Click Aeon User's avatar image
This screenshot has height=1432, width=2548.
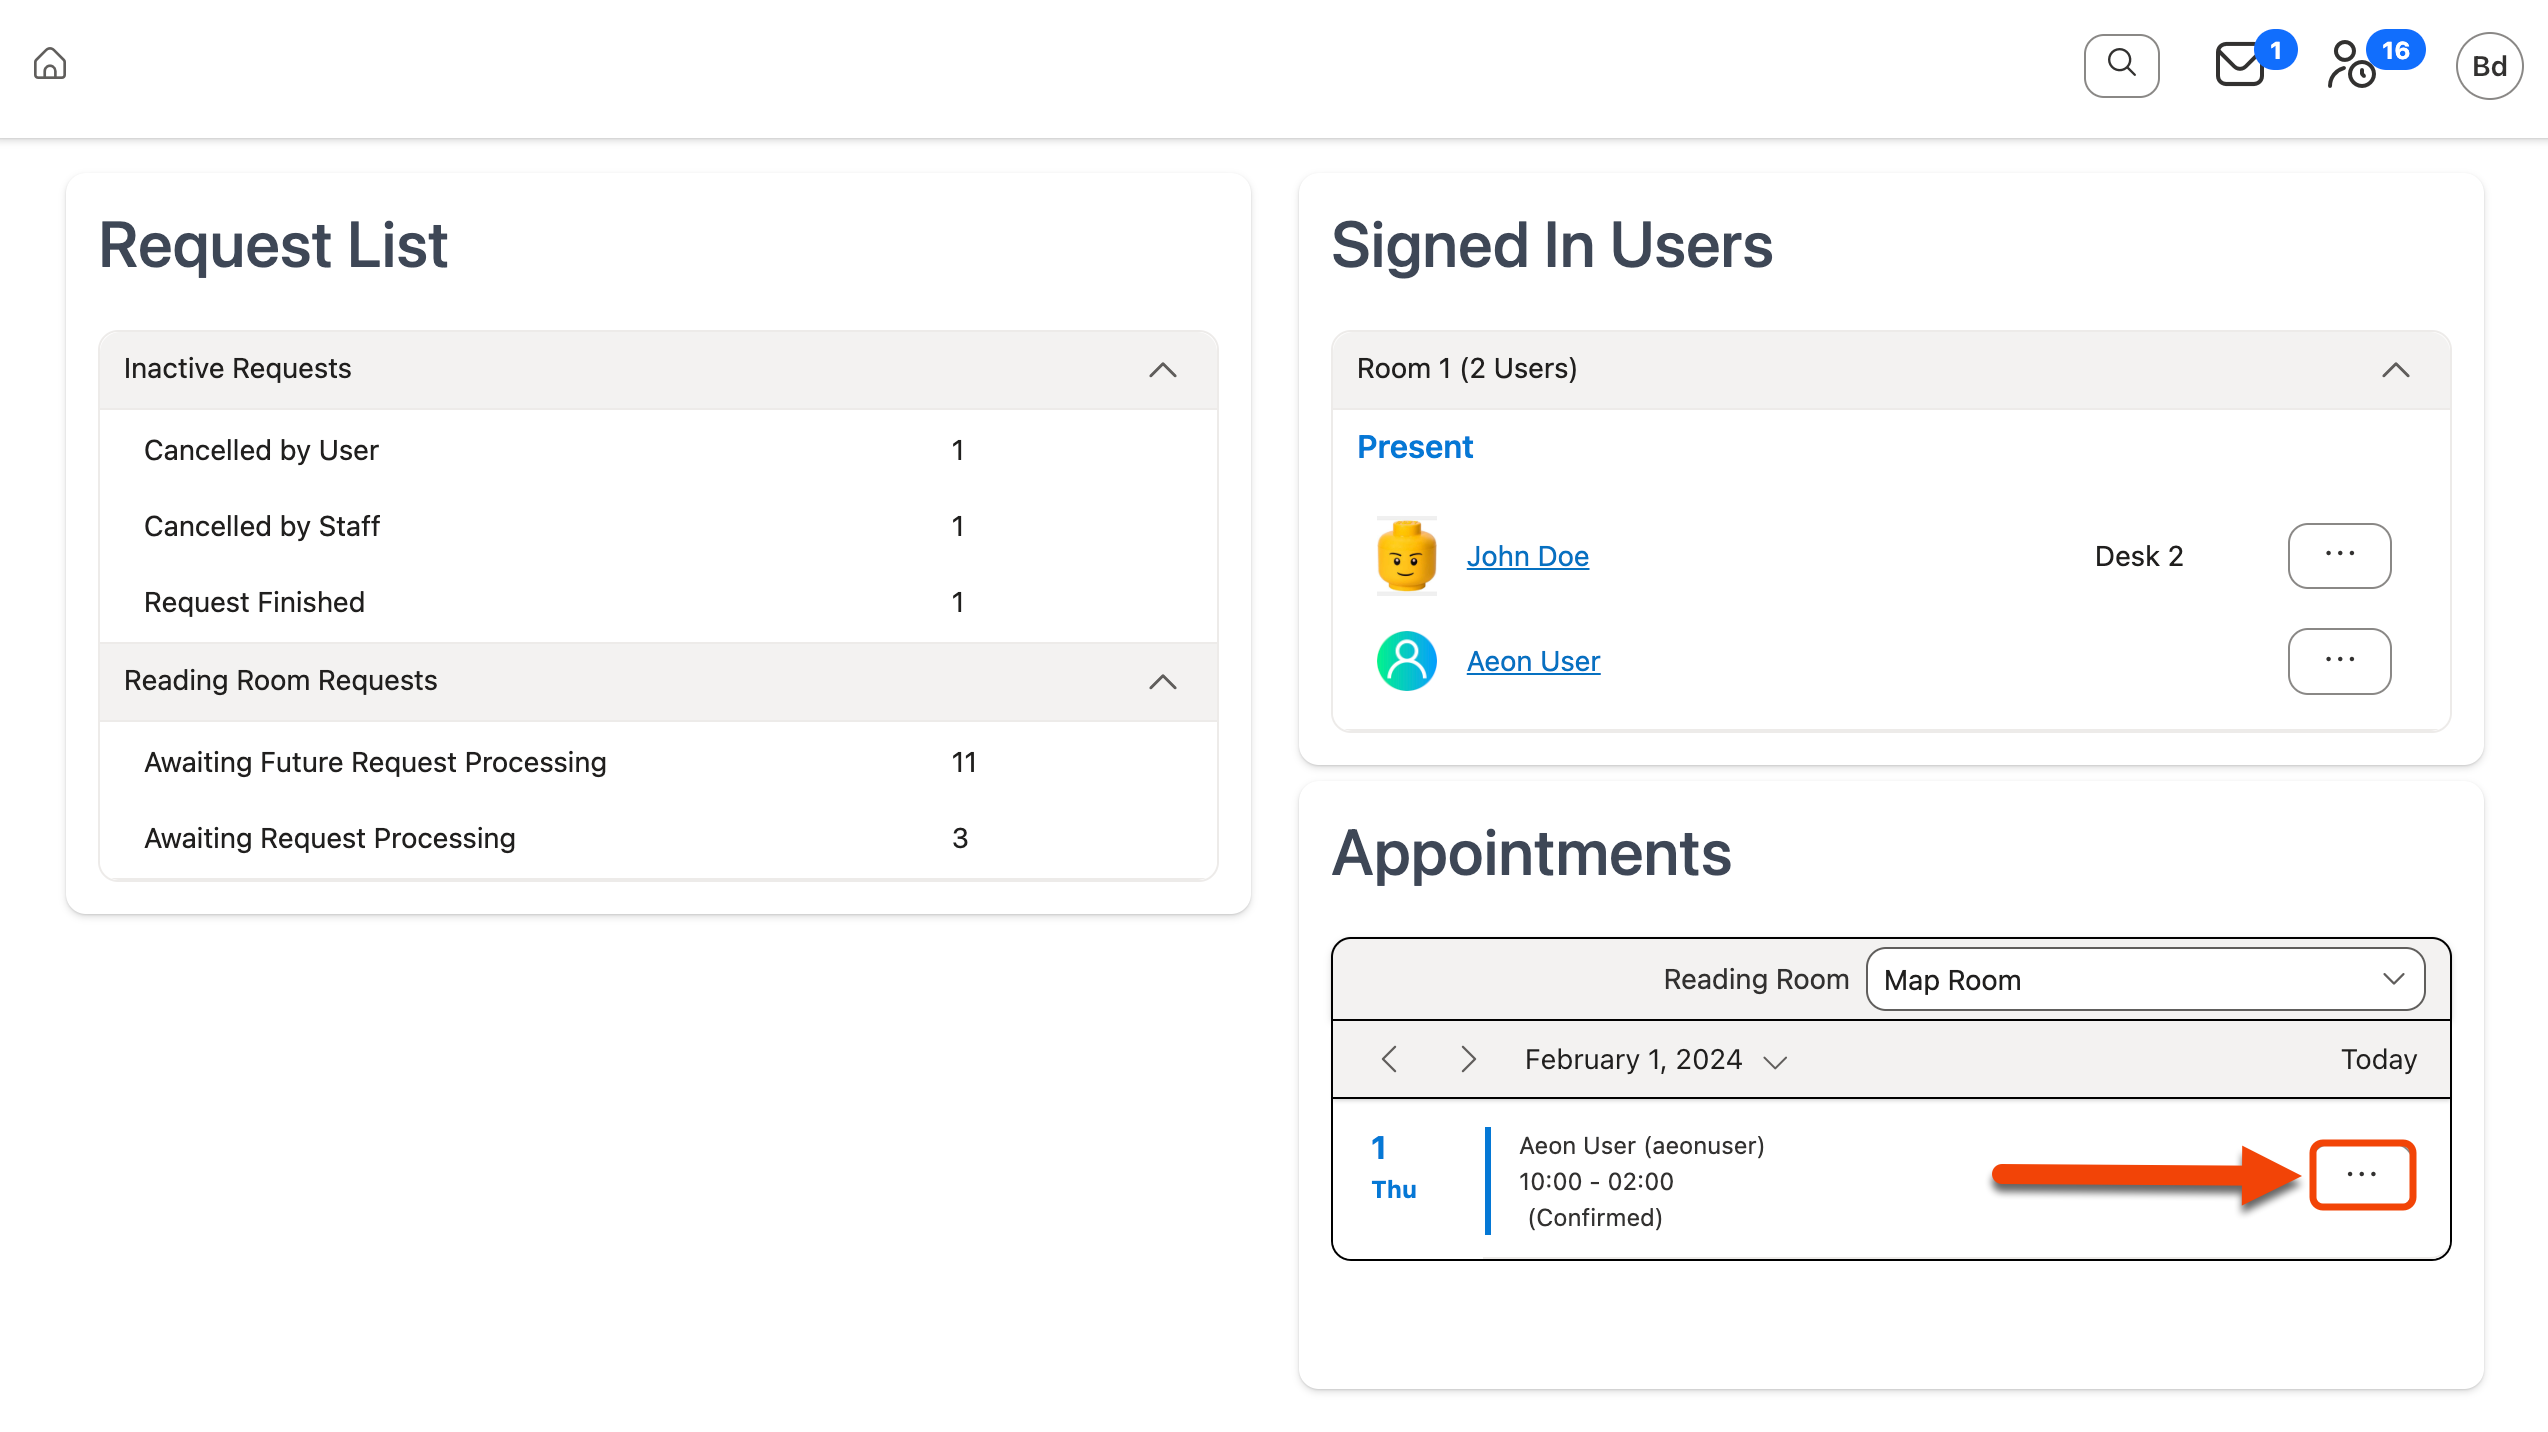1405,660
